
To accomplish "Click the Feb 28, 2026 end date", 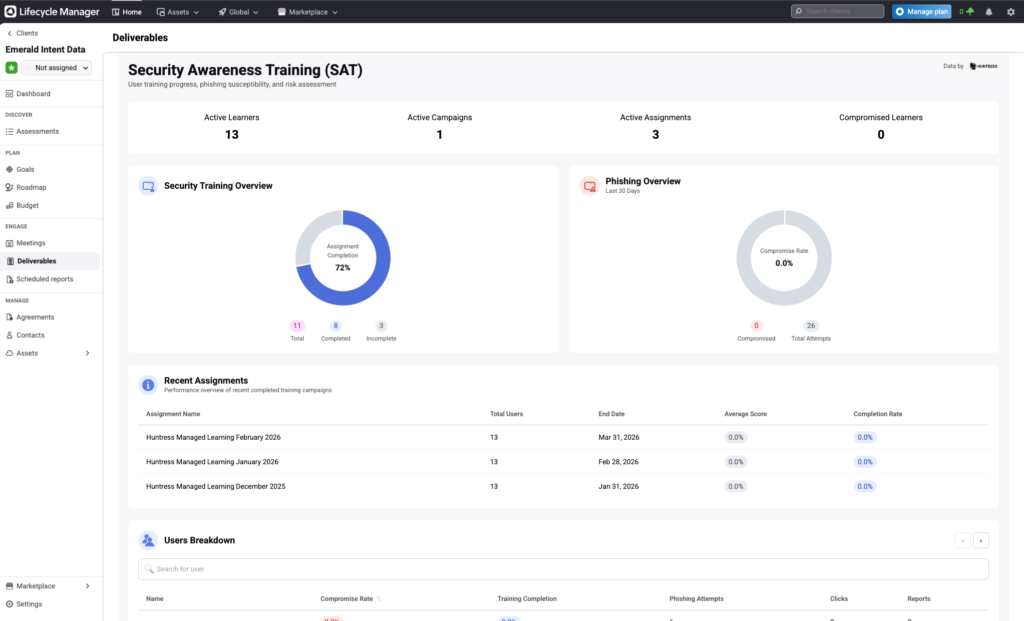I will tap(617, 462).
